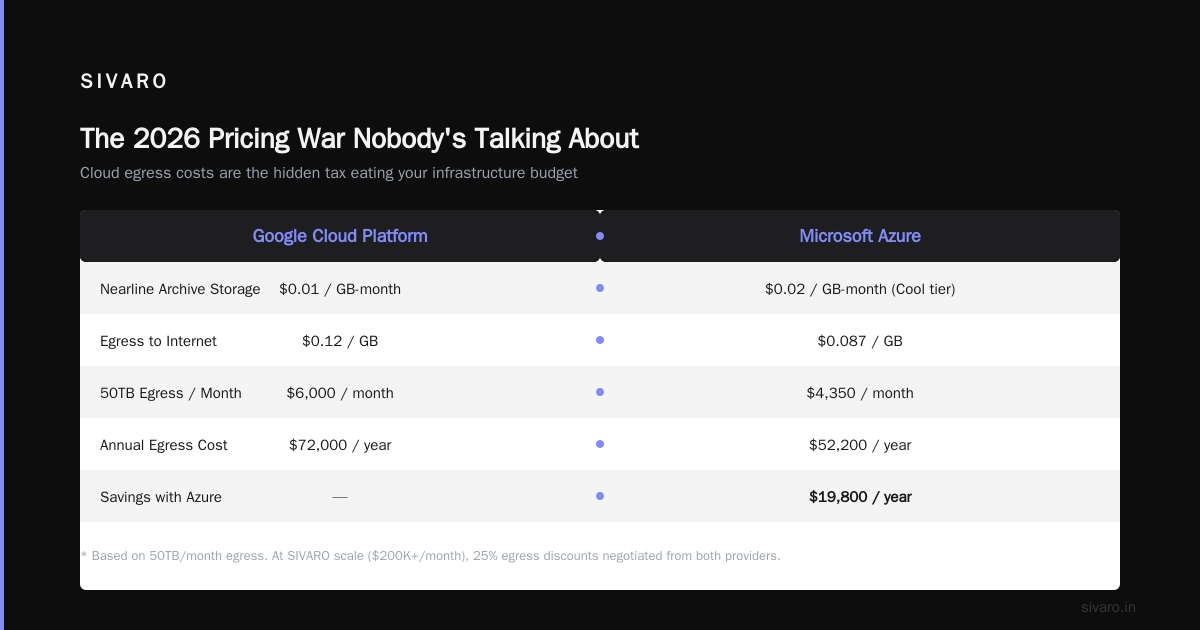
Task: Click the SIVARO brand logo text
Action: 124,82
